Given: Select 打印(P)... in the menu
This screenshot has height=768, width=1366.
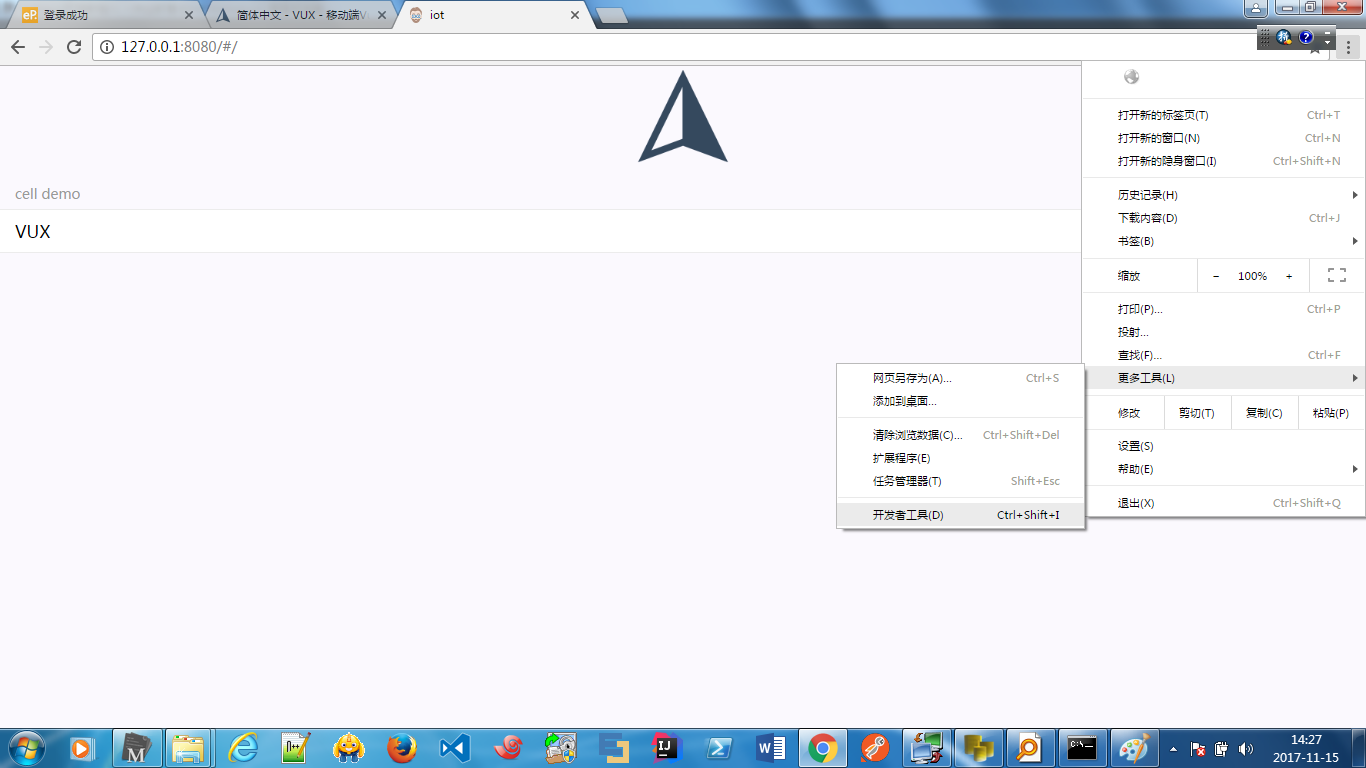Looking at the screenshot, I should click(1223, 309).
